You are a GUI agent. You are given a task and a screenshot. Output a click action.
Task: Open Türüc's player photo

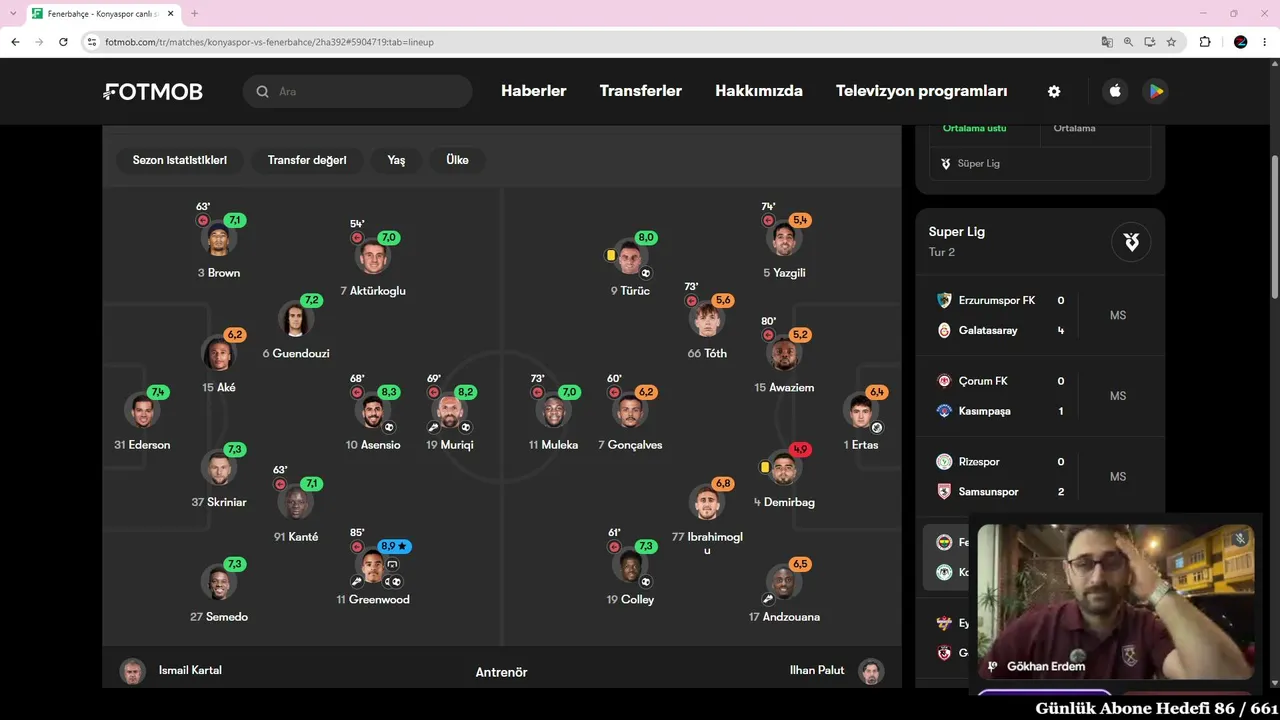point(630,257)
